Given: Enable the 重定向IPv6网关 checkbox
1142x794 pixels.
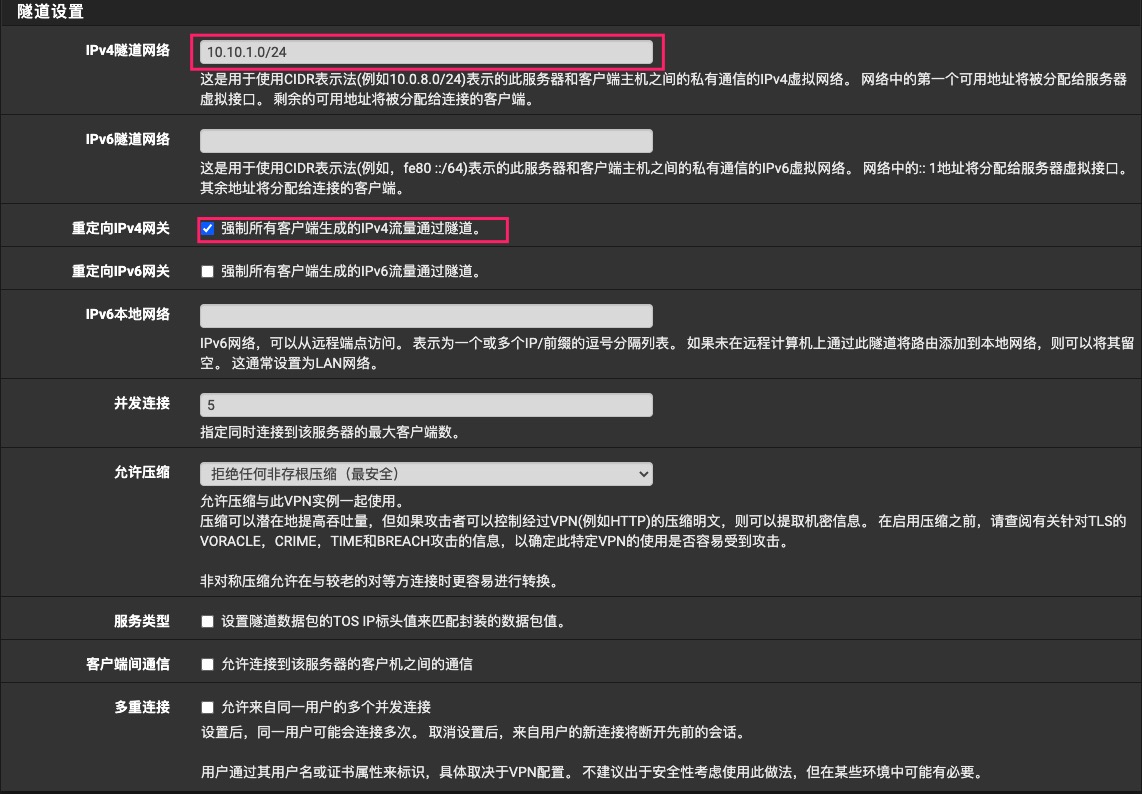Looking at the screenshot, I should [208, 271].
